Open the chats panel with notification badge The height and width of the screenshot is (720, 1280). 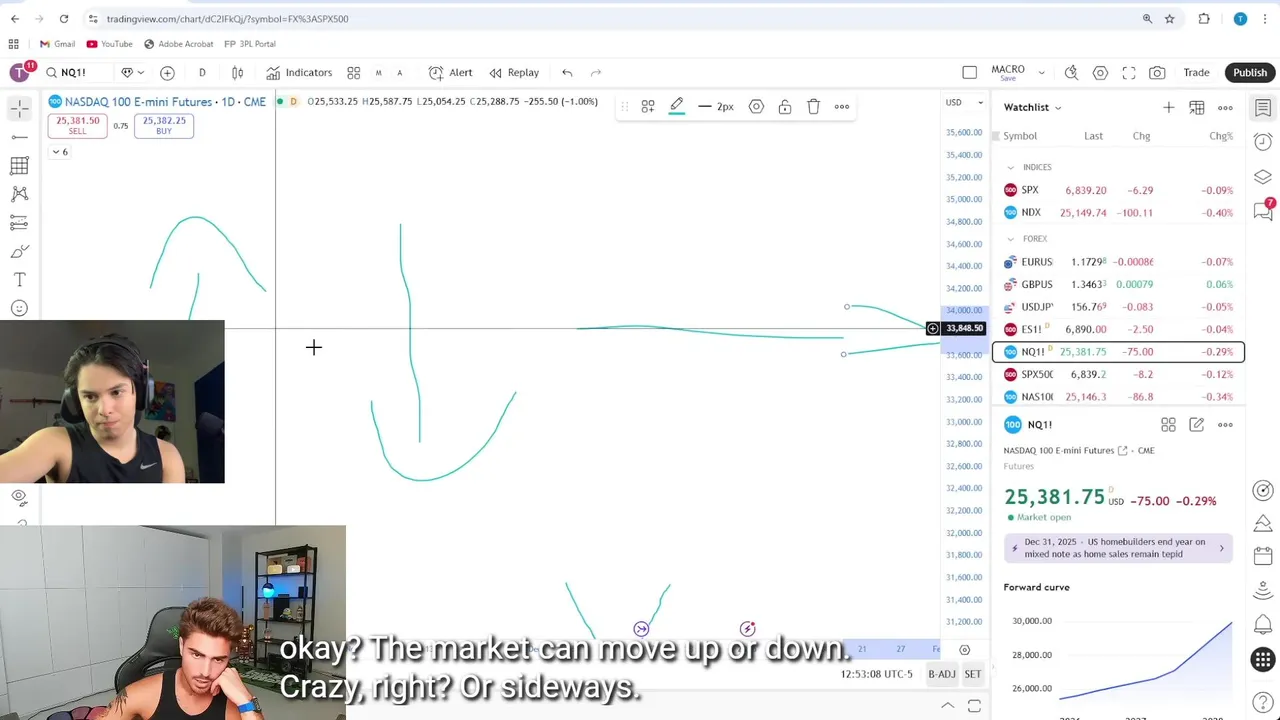pyautogui.click(x=1263, y=210)
